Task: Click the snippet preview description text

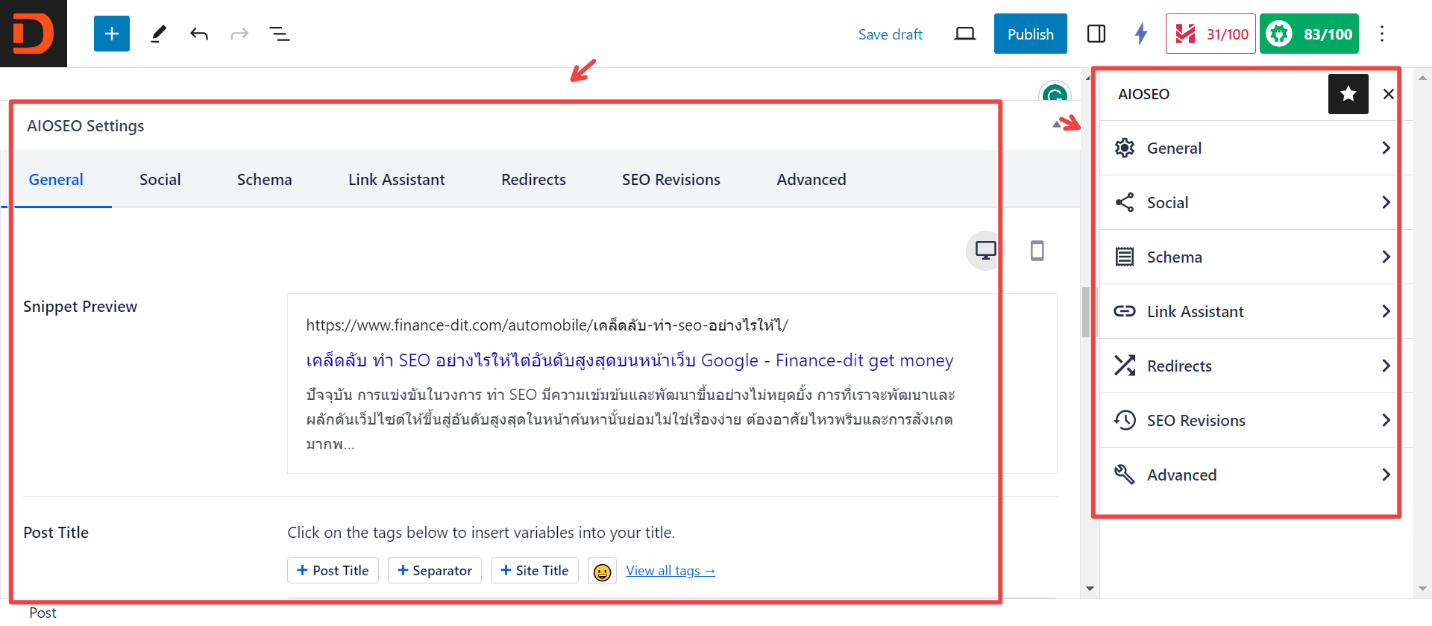Action: [632, 420]
